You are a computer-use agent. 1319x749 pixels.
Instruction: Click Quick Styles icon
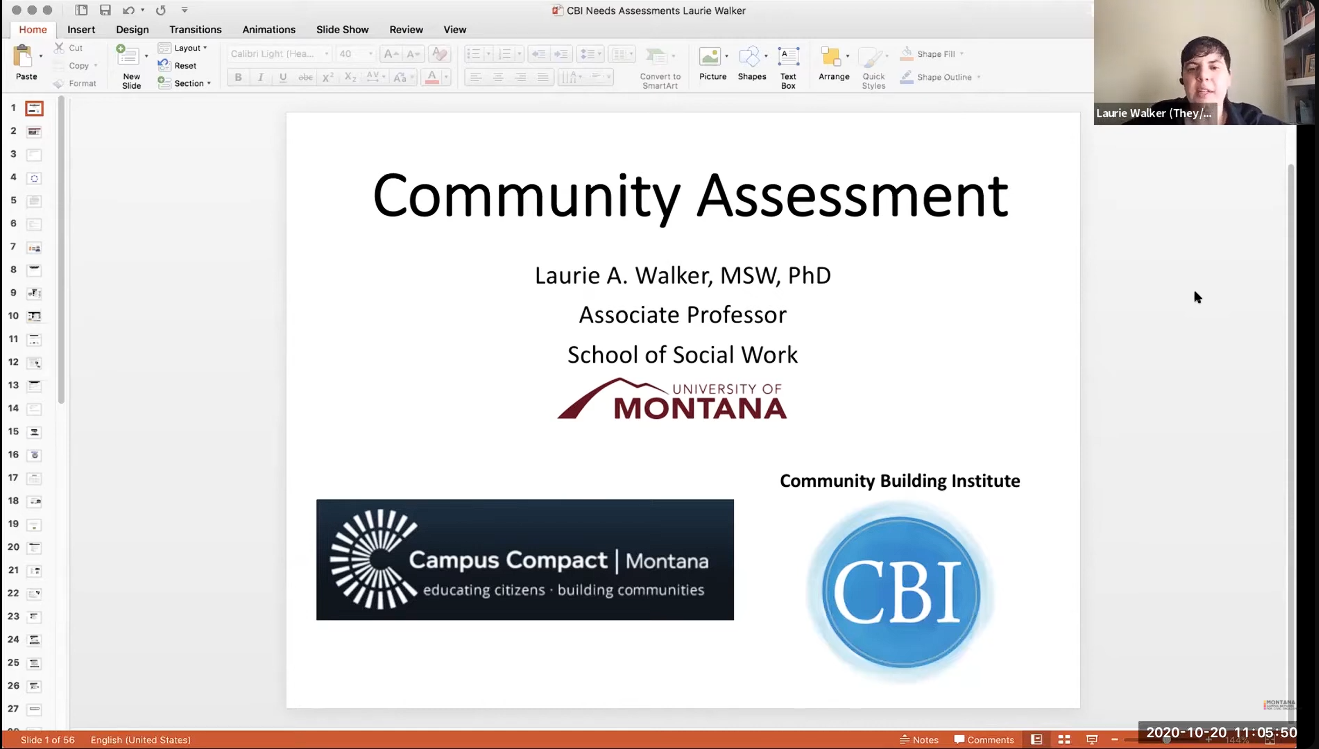872,57
